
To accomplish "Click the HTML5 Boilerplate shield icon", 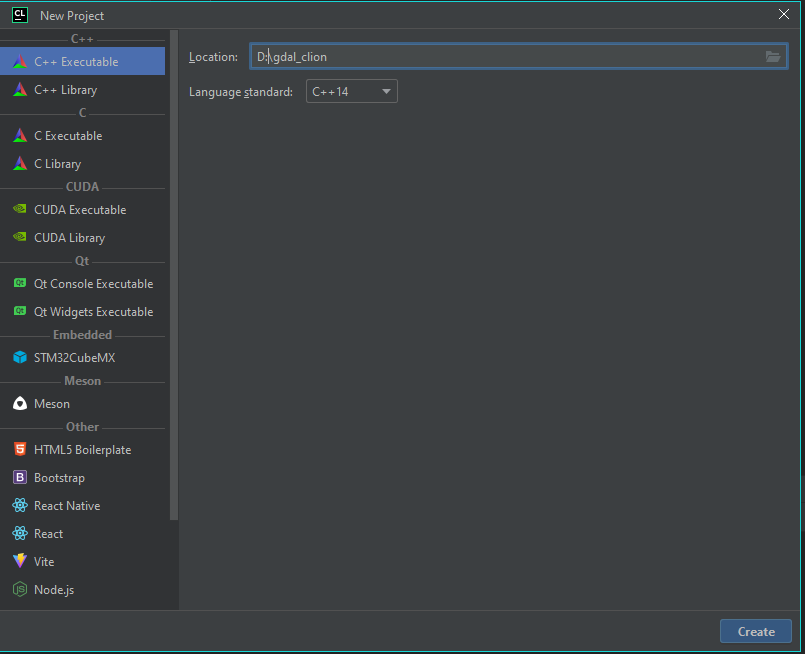I will tap(20, 449).
